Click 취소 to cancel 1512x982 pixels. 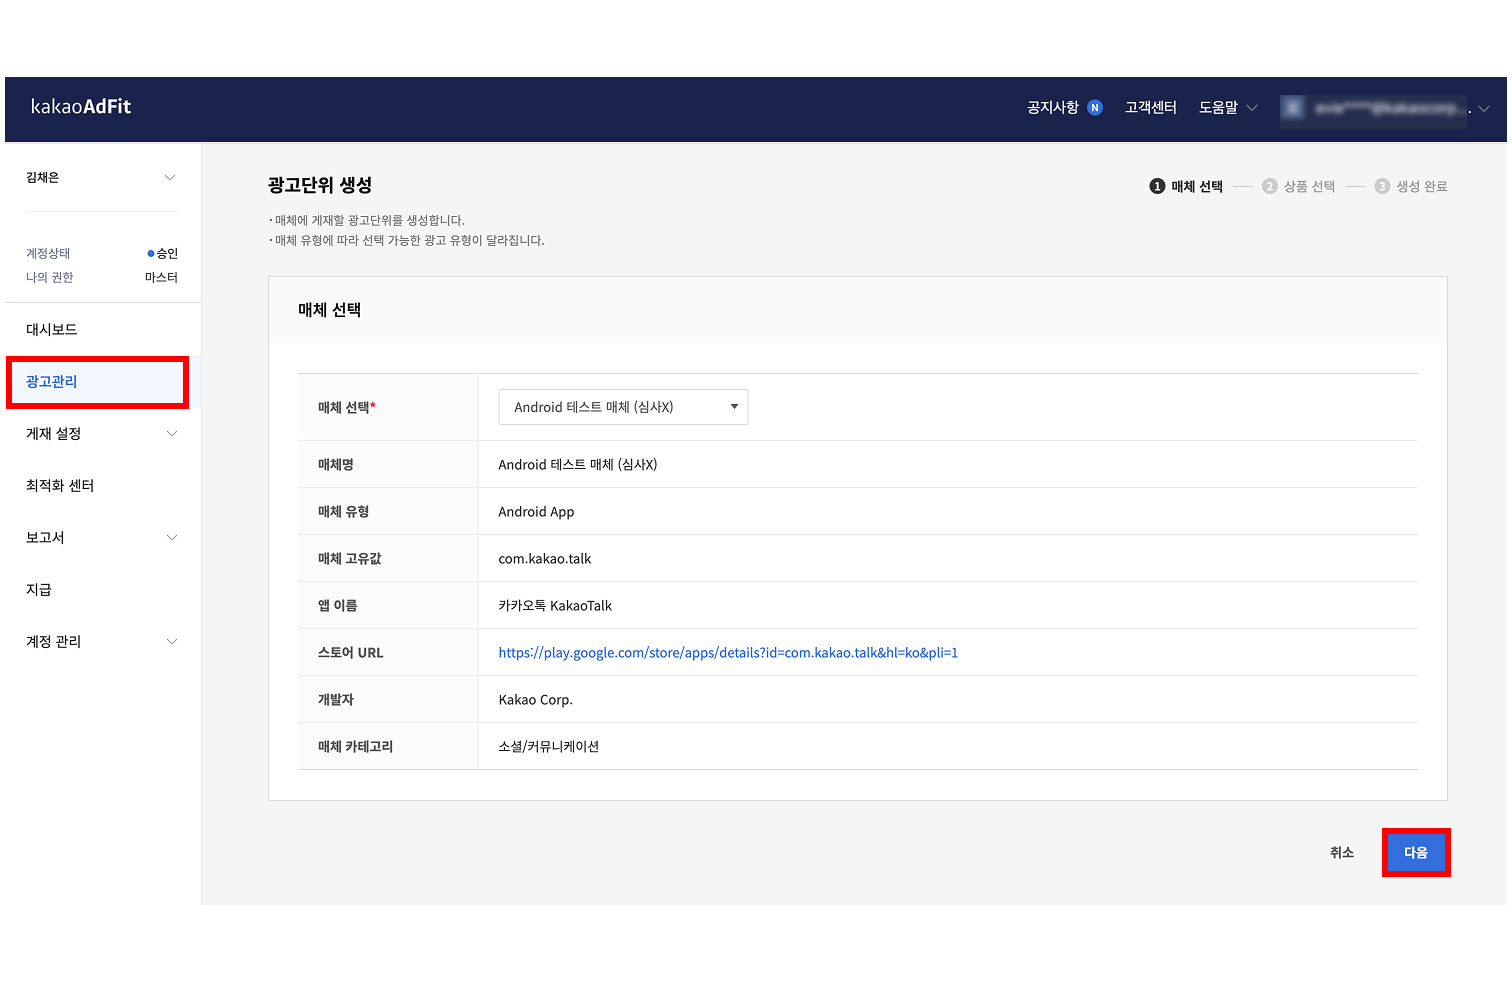1342,852
